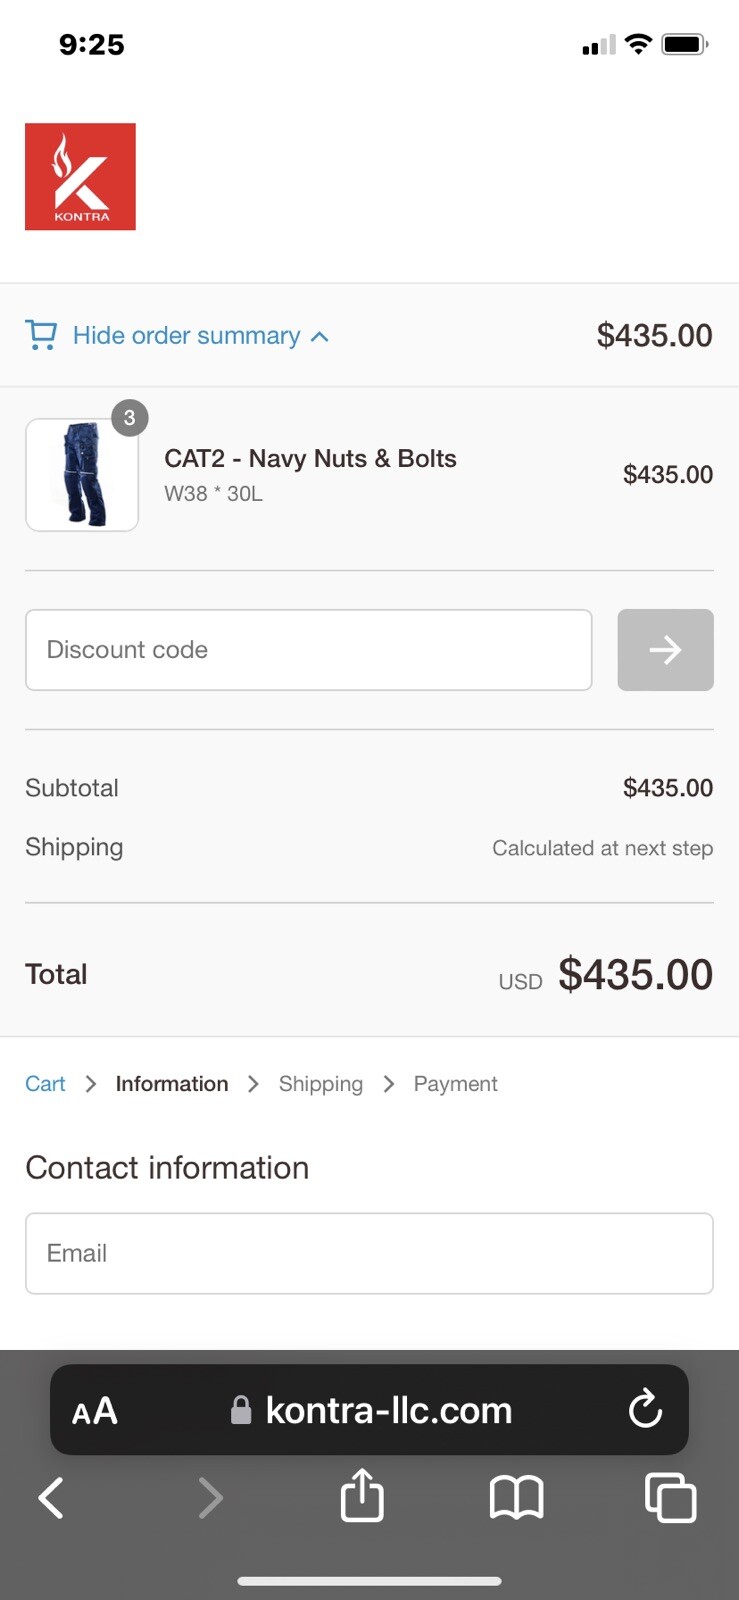This screenshot has height=1600, width=739.
Task: Click the Discount code field
Action: click(x=308, y=650)
